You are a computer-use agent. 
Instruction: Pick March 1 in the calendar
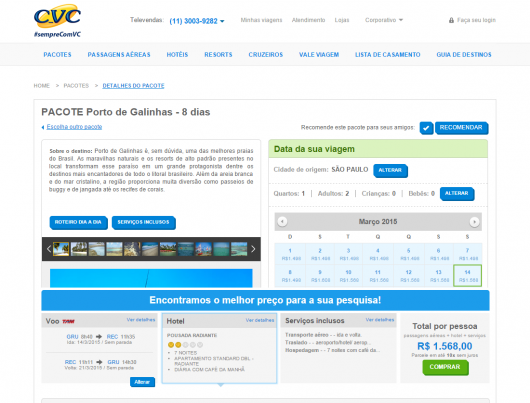coord(290,254)
